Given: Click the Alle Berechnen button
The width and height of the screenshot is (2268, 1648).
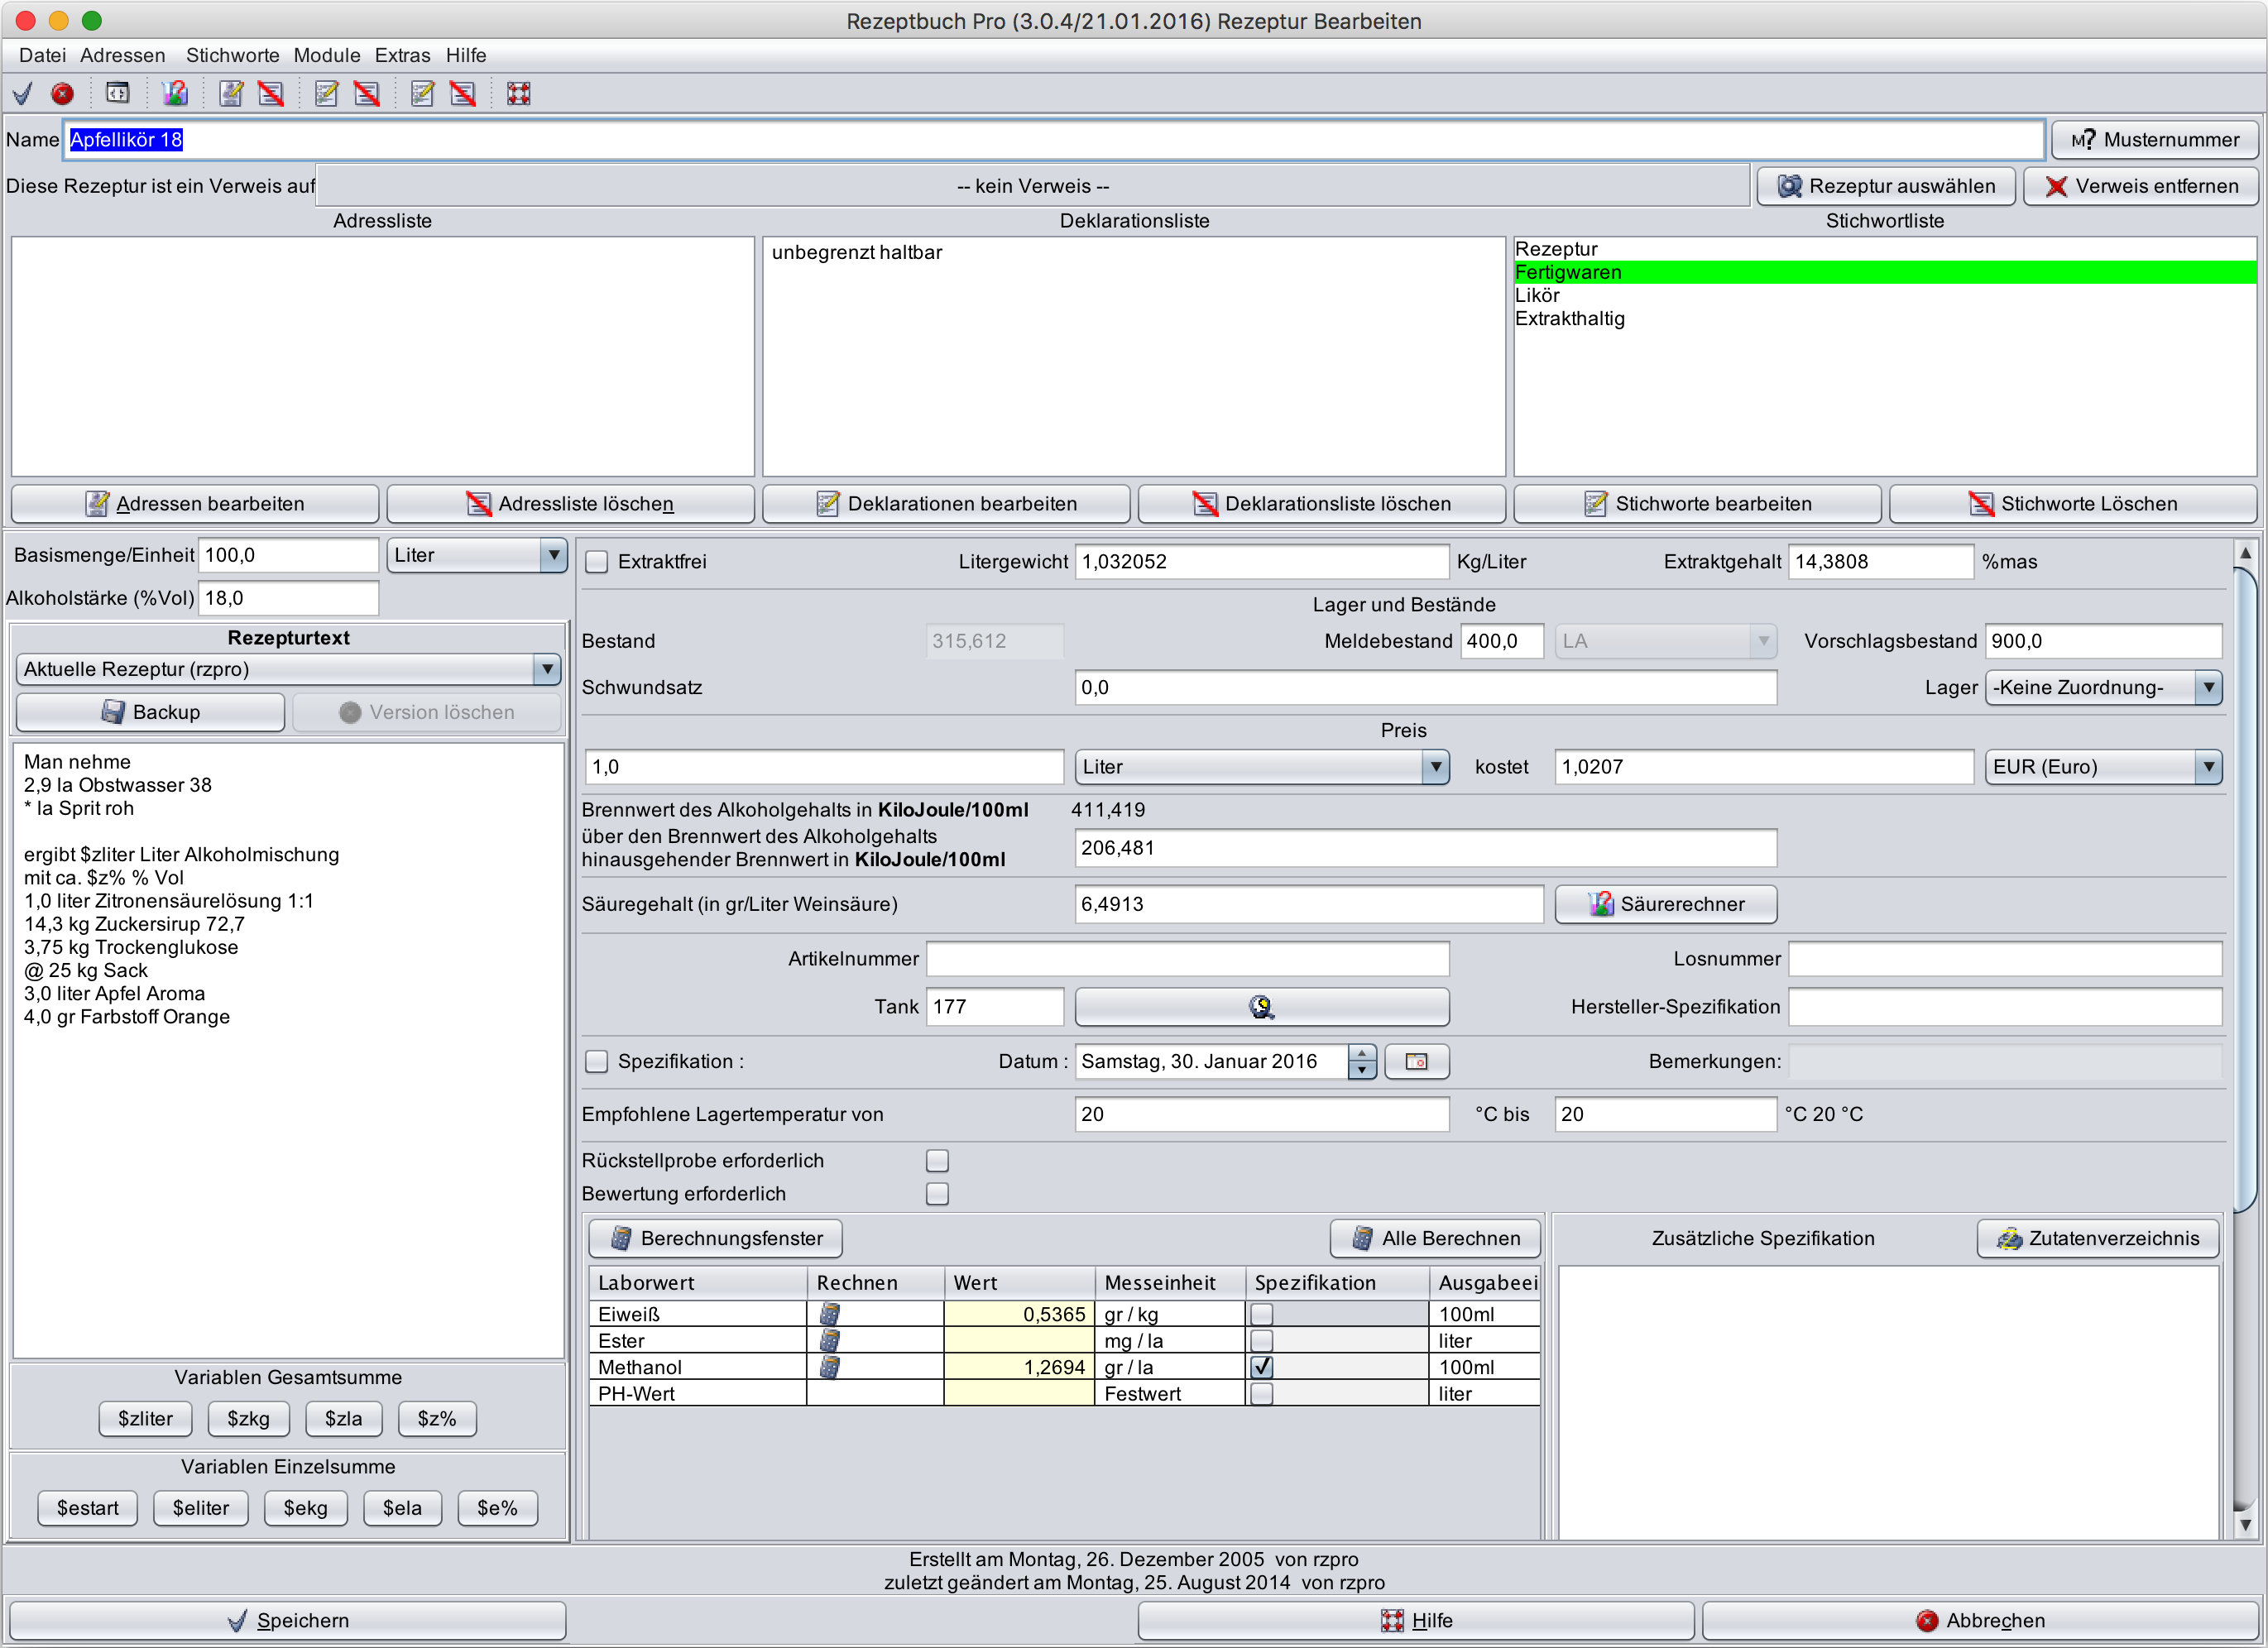Looking at the screenshot, I should (1435, 1239).
